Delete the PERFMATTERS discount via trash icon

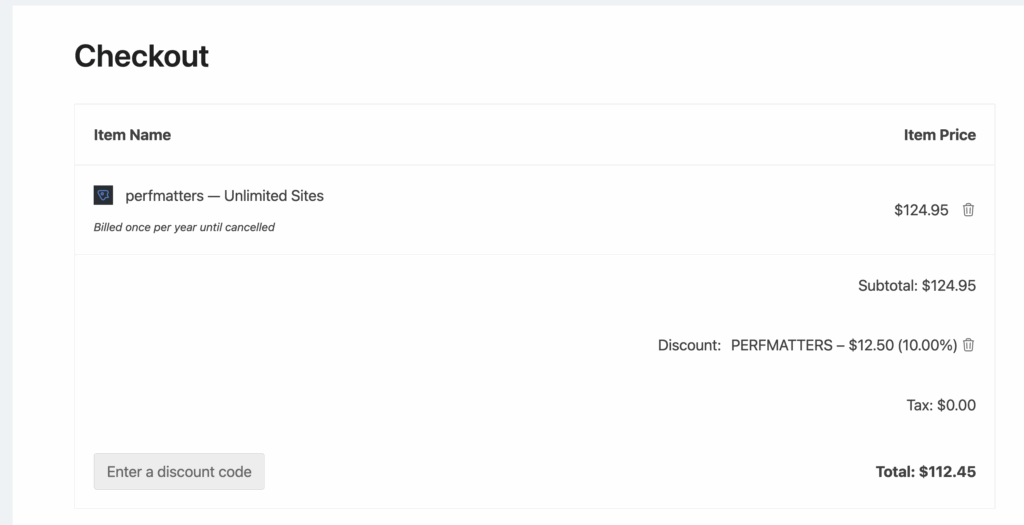point(968,345)
